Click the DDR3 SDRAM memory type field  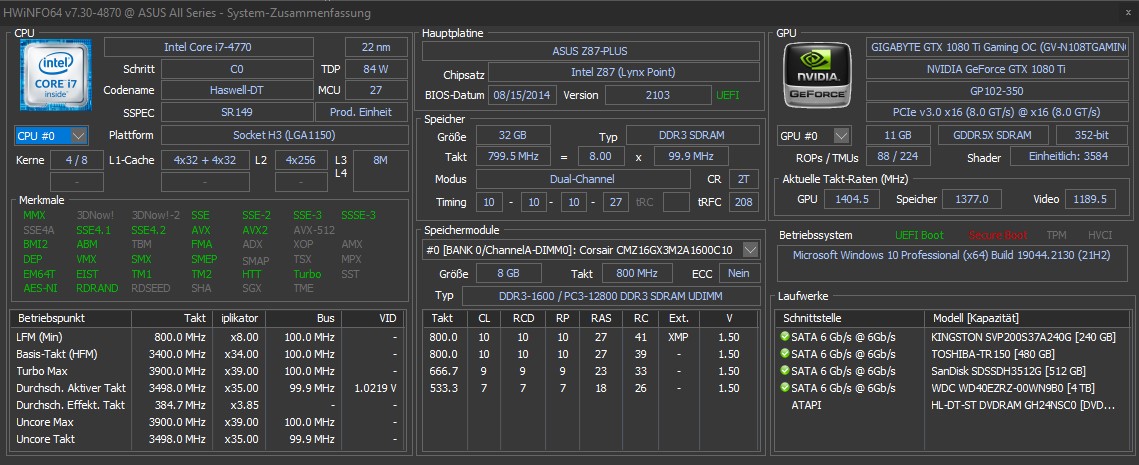click(x=692, y=136)
